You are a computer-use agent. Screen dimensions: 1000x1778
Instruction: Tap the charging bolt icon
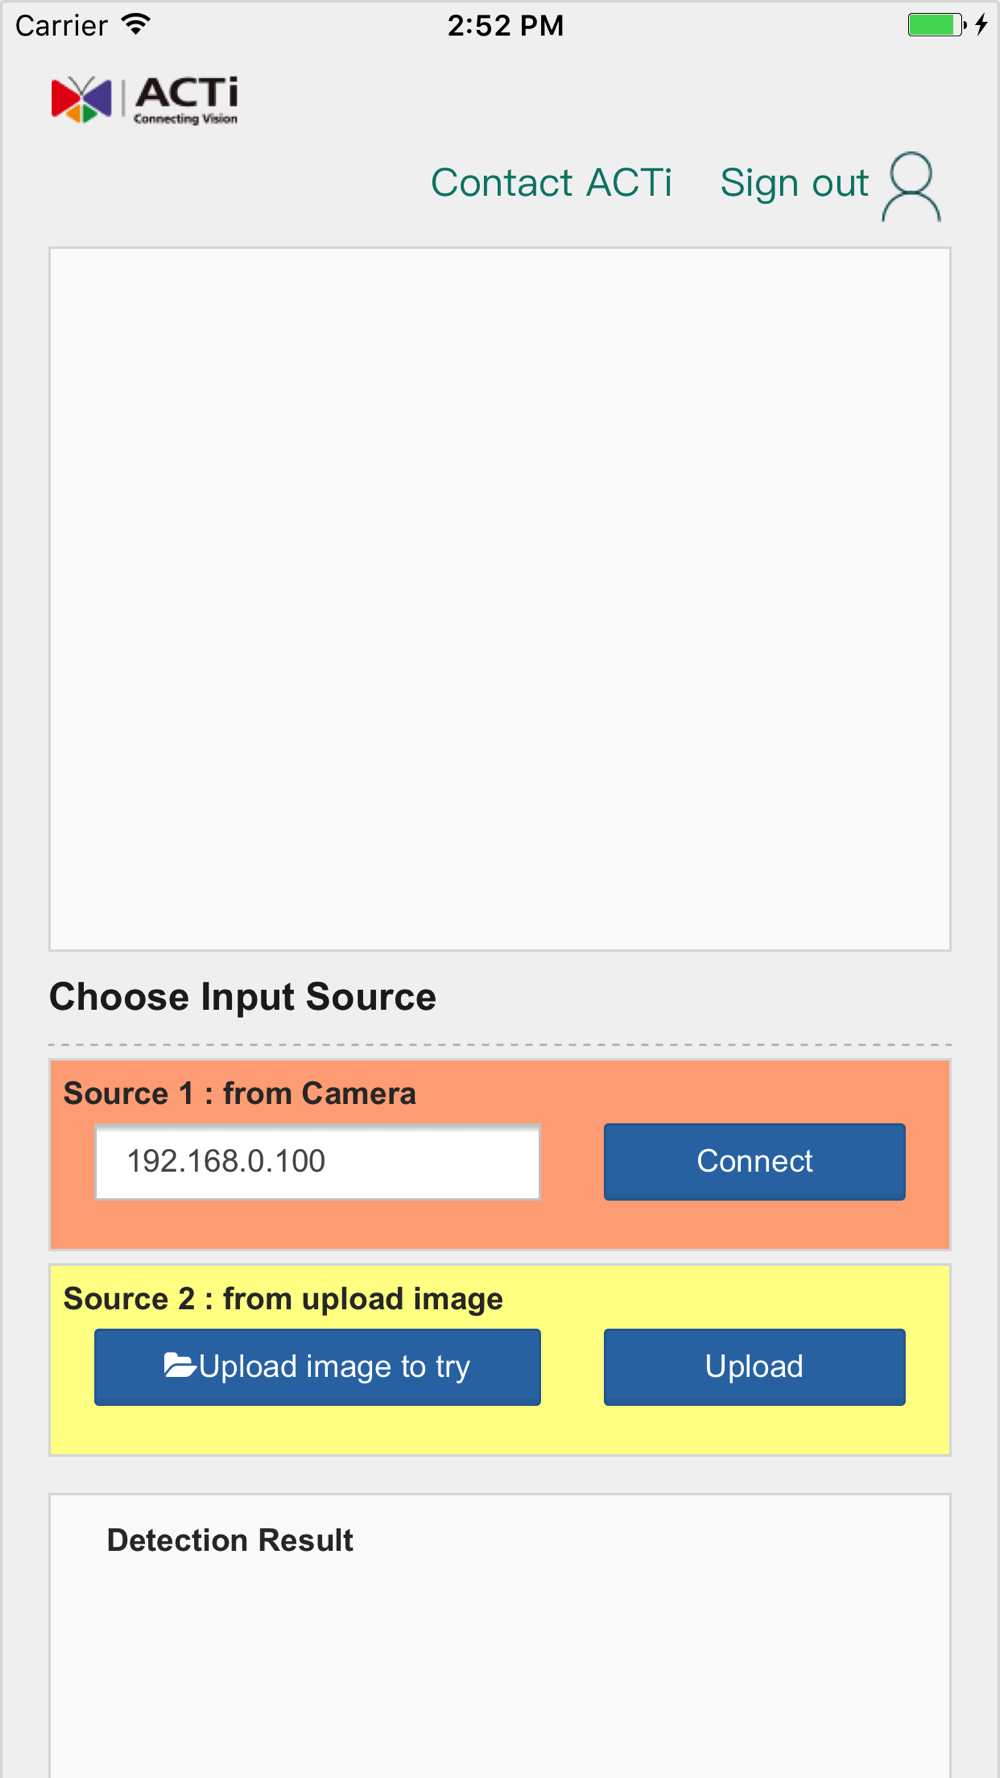coord(982,25)
